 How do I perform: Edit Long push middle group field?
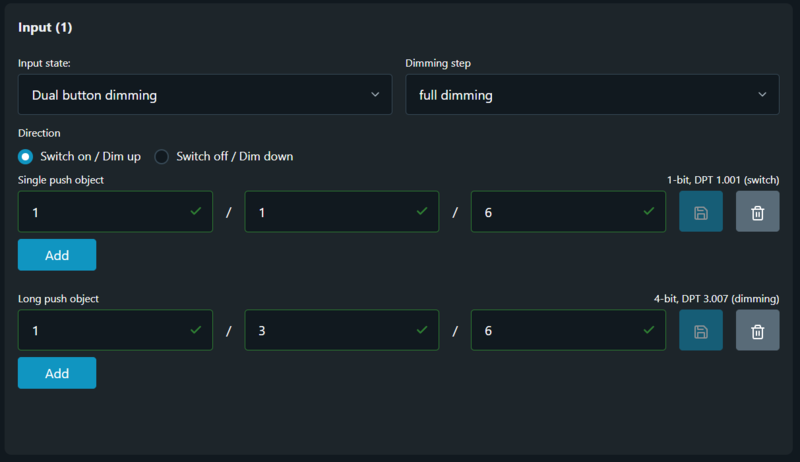pyautogui.click(x=331, y=330)
